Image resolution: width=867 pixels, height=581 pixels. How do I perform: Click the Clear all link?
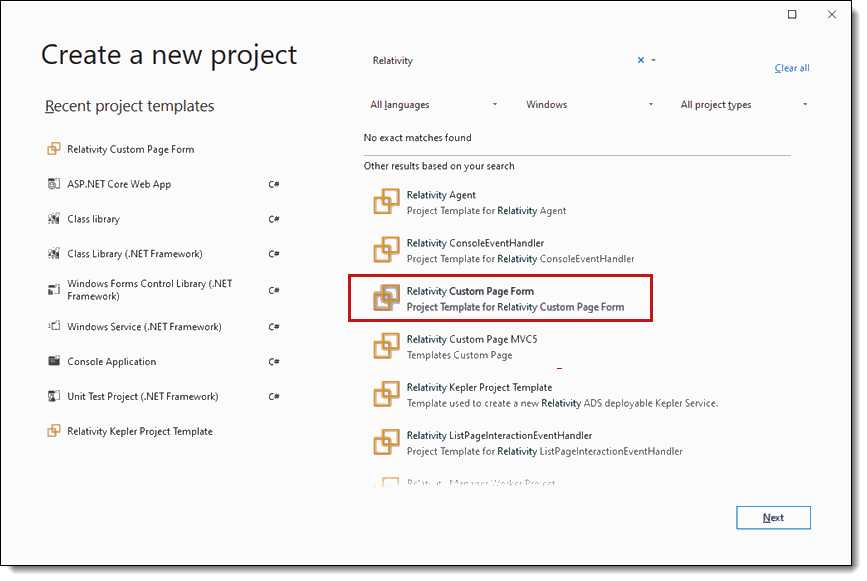tap(792, 68)
